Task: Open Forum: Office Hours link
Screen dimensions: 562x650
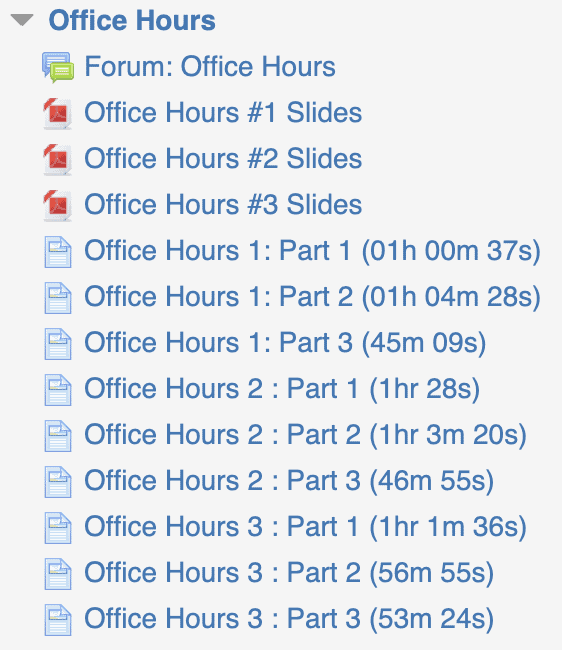Action: (210, 66)
